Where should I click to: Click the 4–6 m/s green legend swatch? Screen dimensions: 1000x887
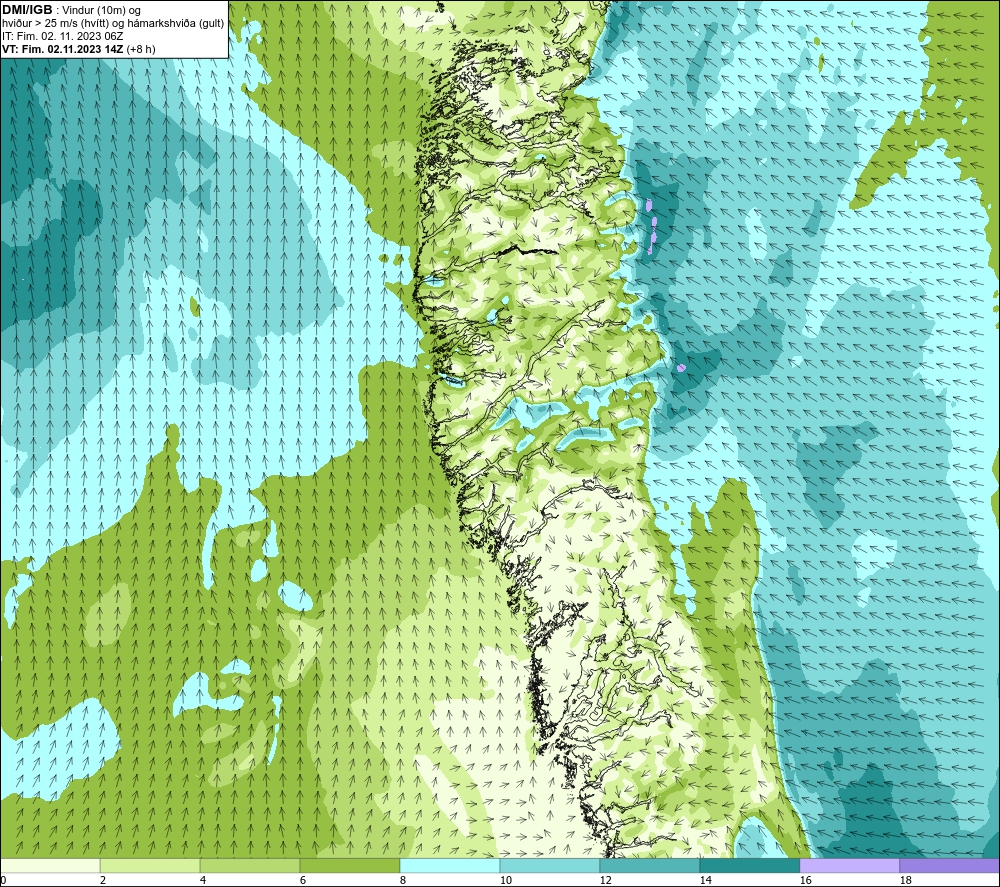250,865
